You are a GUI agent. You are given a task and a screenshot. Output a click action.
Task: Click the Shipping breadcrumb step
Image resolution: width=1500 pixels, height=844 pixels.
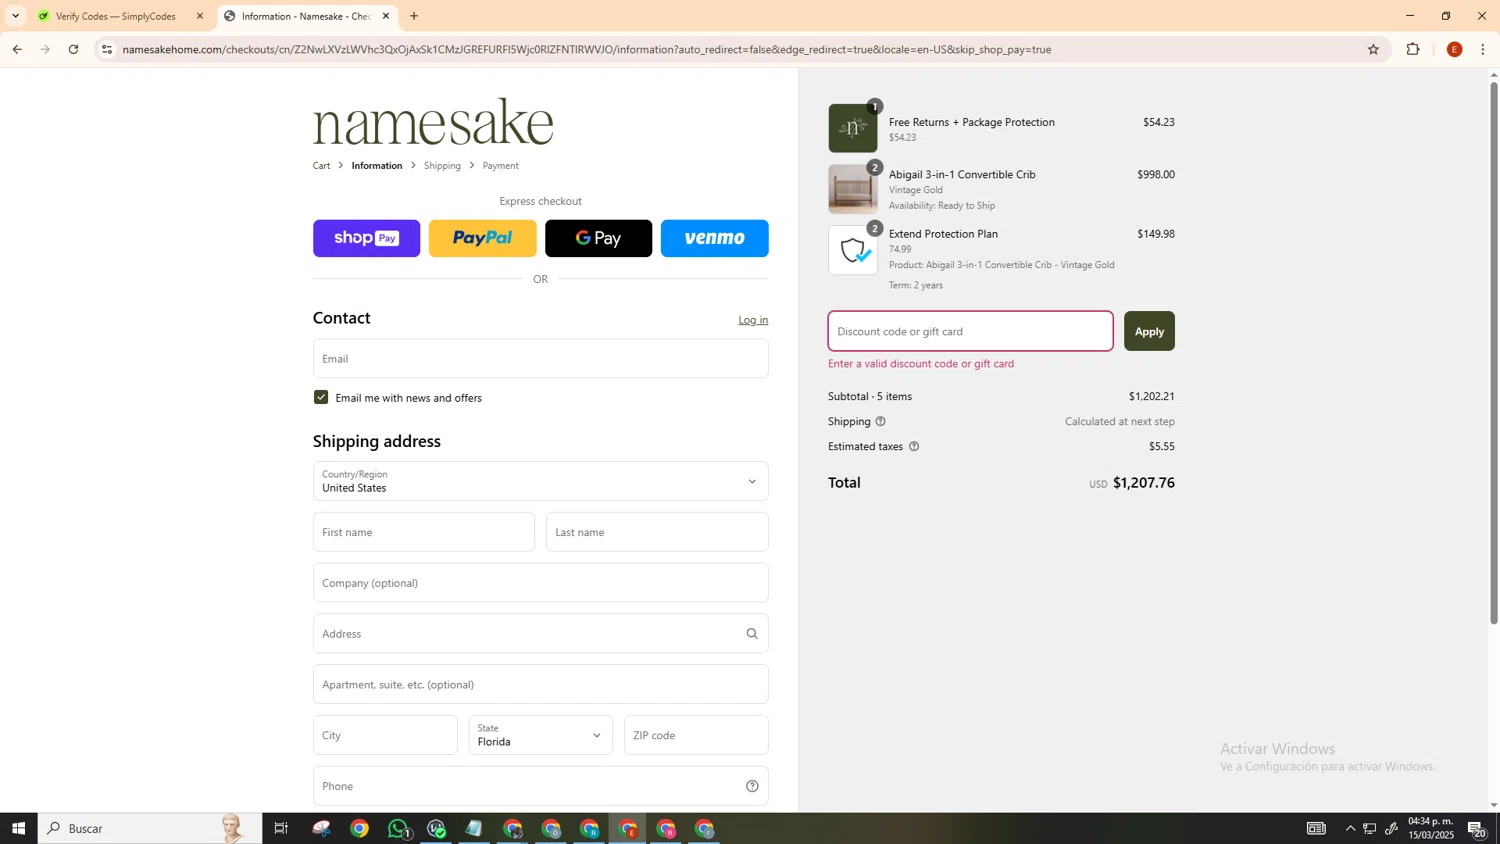tap(442, 166)
